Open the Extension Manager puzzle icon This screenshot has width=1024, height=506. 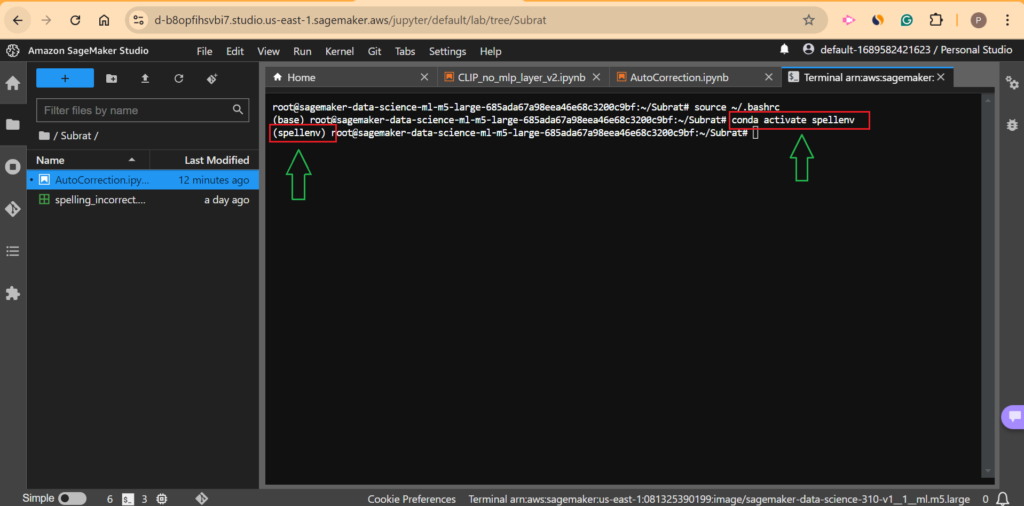[x=13, y=293]
